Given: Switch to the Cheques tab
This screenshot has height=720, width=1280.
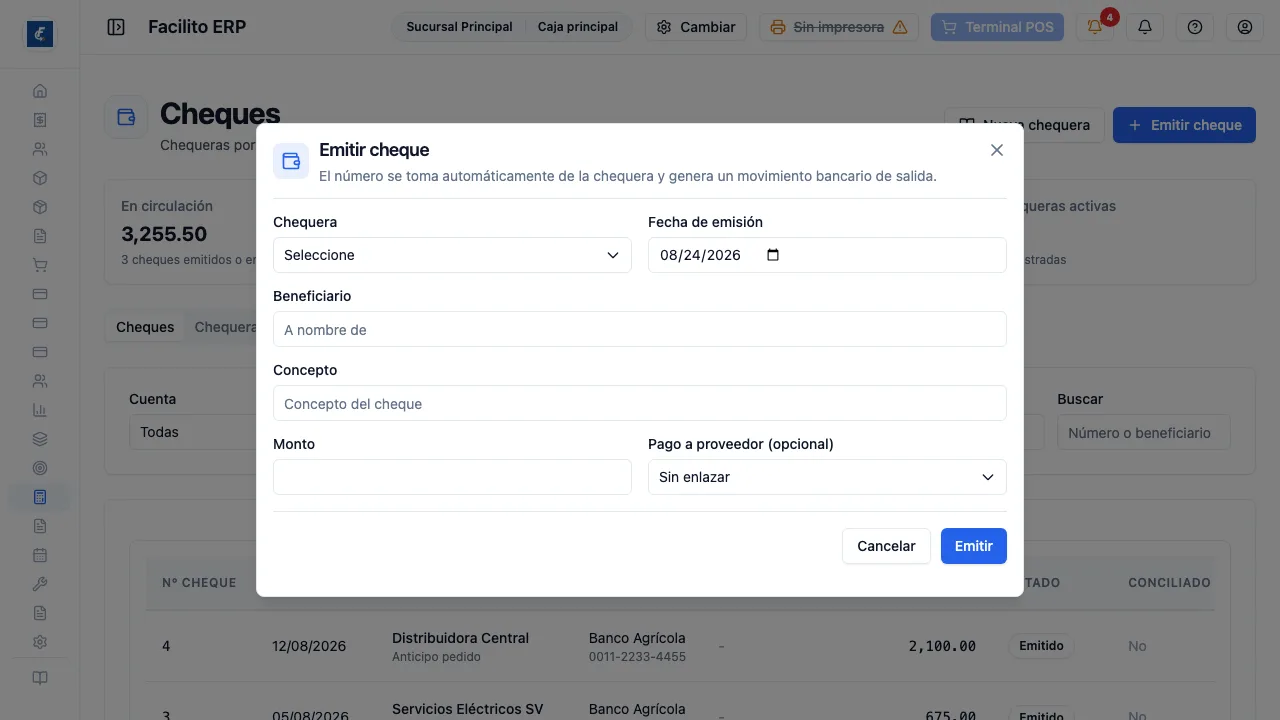Looking at the screenshot, I should point(145,327).
